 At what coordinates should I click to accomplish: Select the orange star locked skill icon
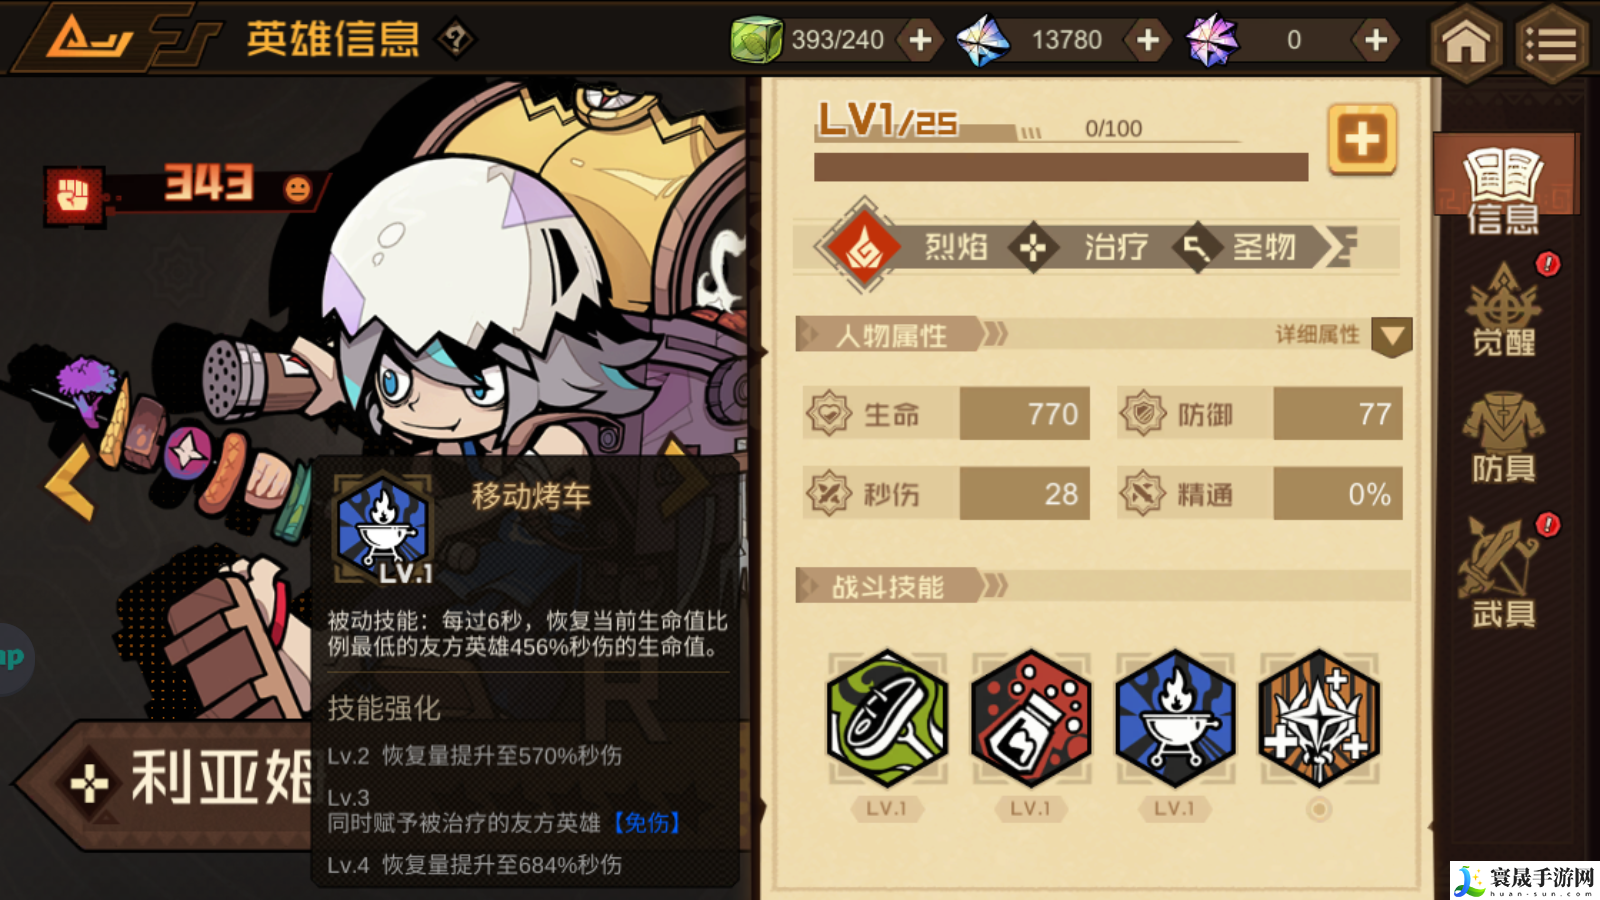[x=1319, y=718]
